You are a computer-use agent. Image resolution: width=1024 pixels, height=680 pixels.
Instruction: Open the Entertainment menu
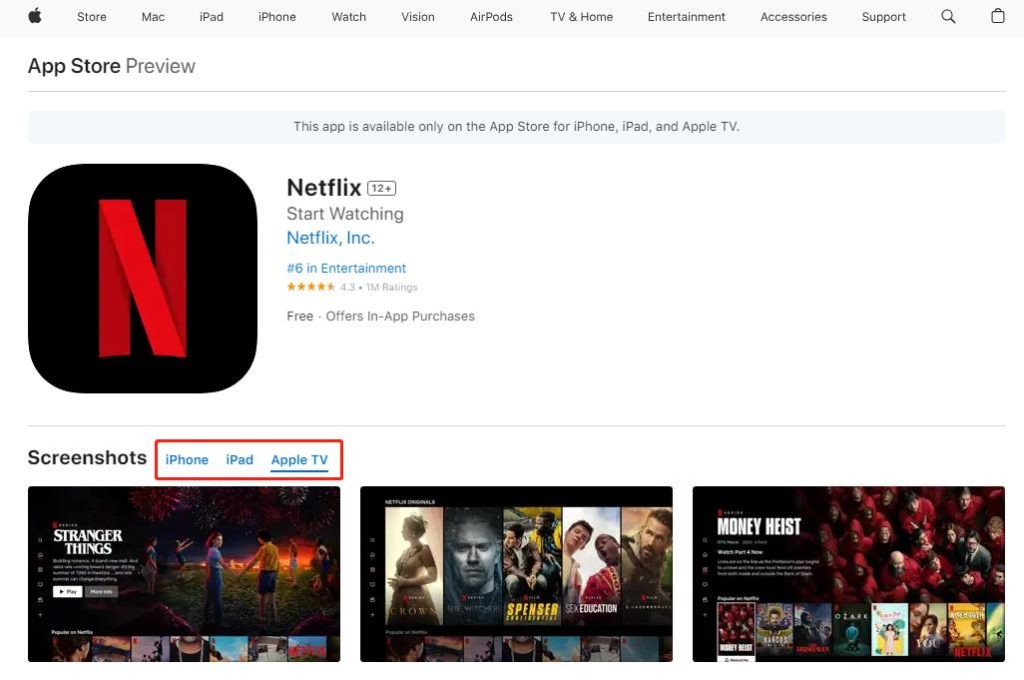click(686, 17)
